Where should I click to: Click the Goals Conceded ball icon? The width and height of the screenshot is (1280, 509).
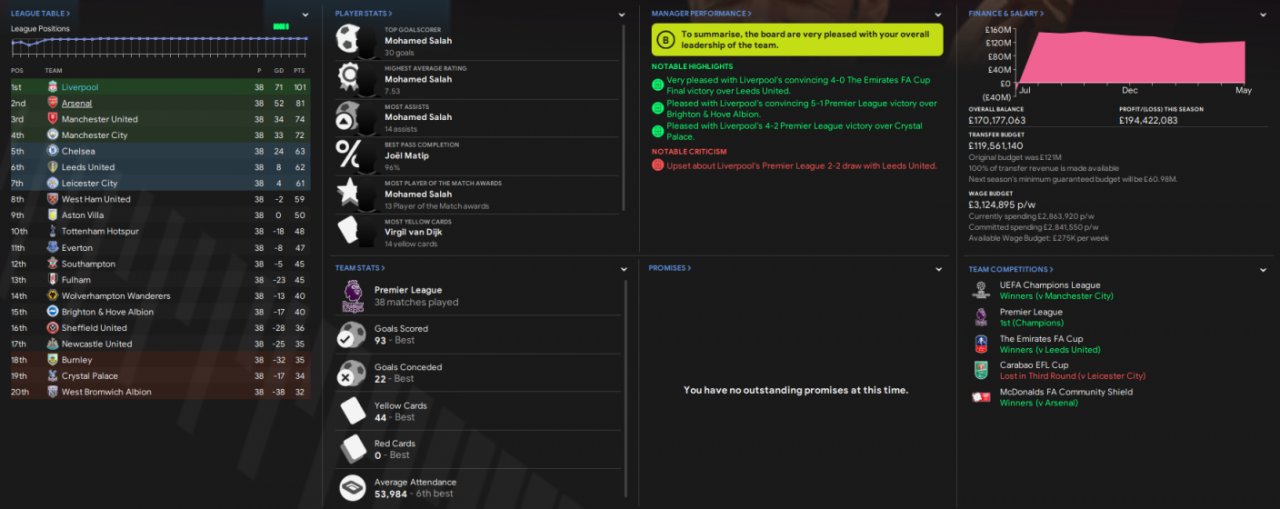click(352, 373)
